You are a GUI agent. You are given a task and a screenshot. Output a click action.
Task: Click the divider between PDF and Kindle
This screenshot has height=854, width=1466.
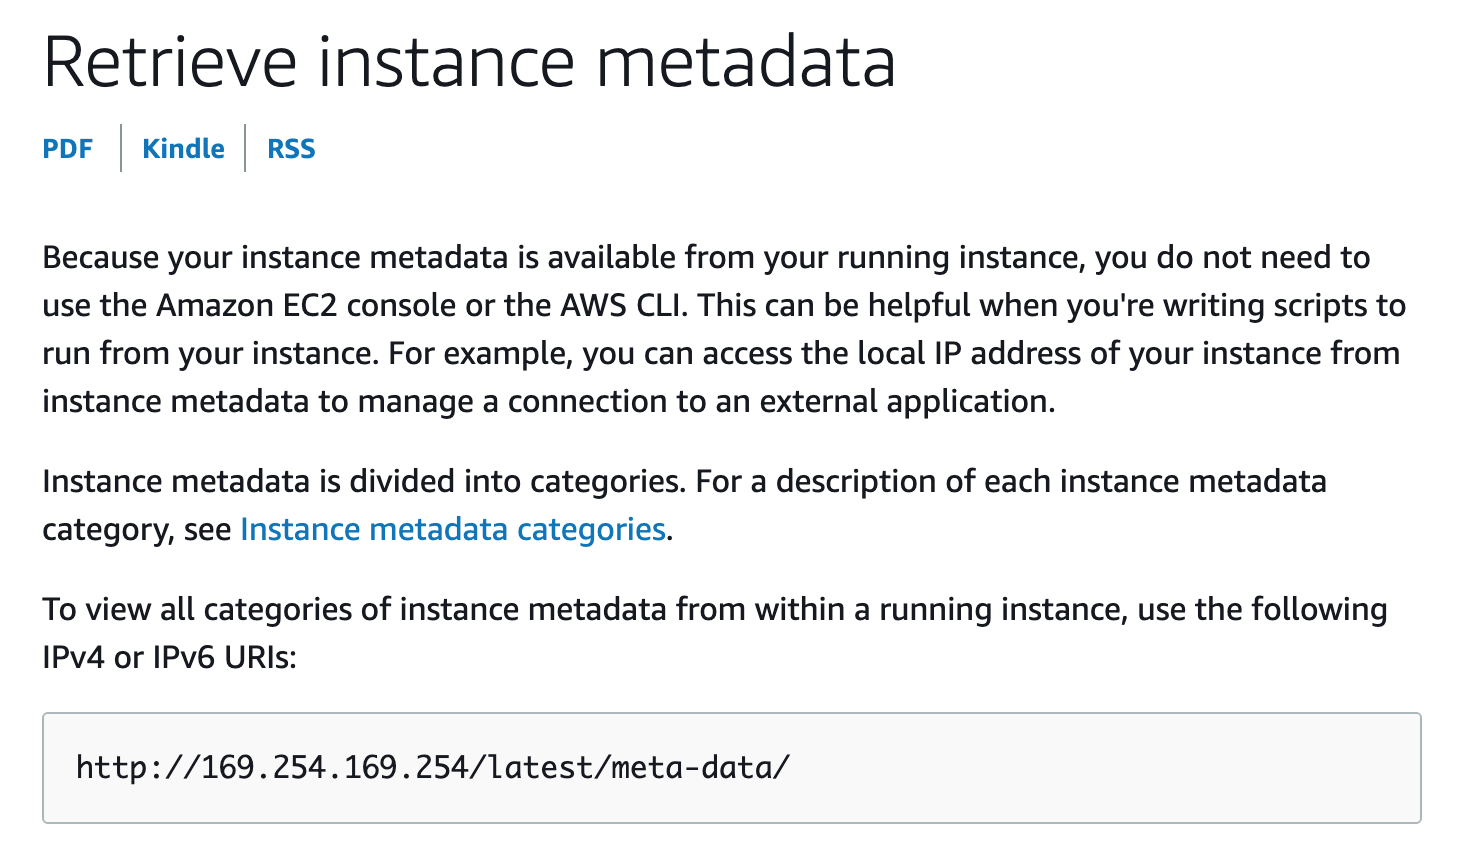(x=121, y=148)
